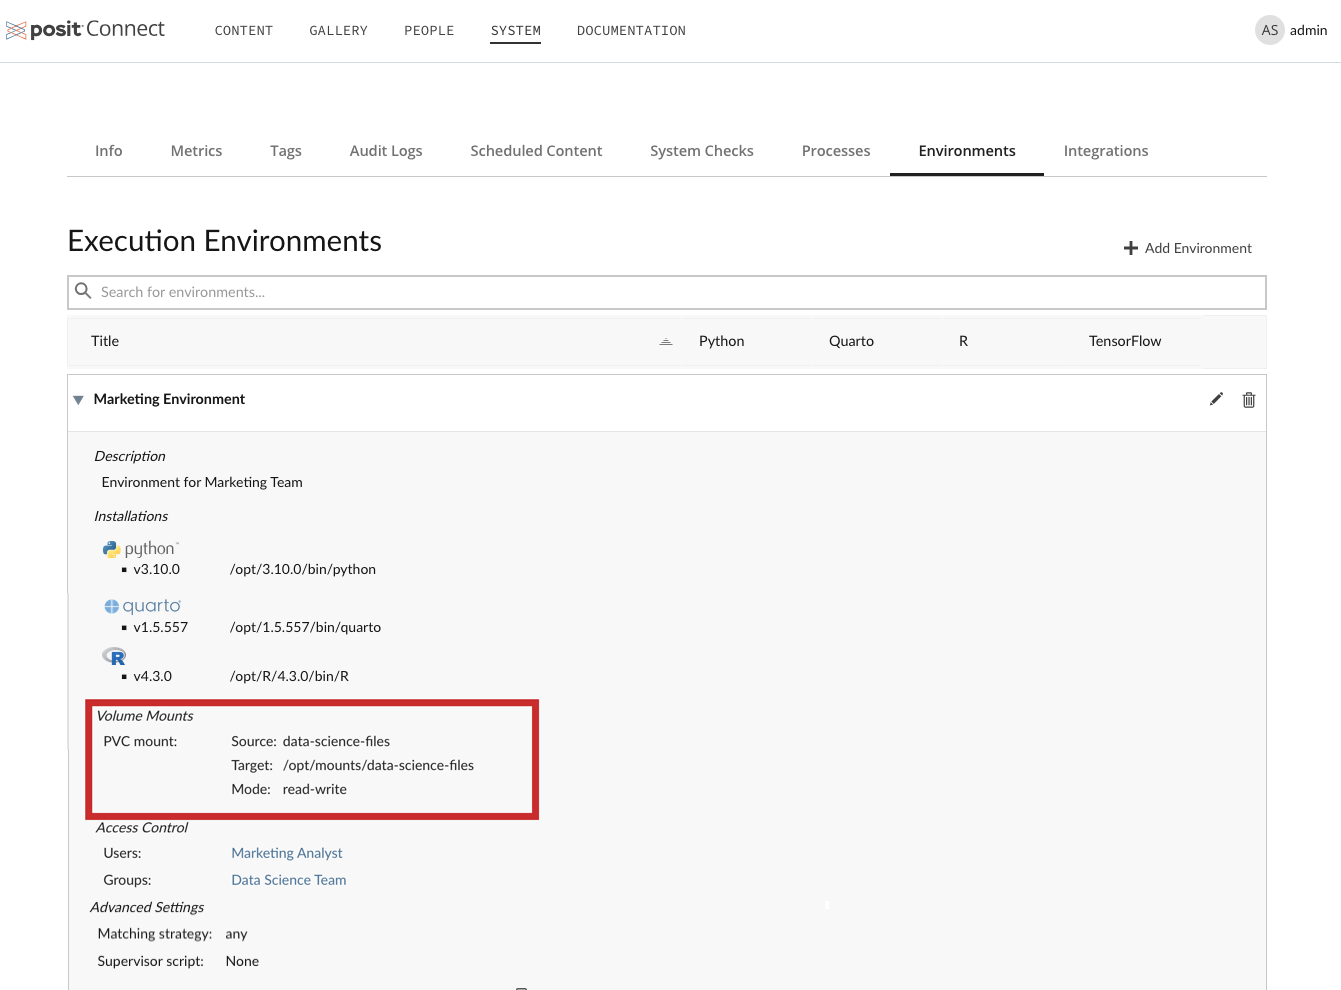
Task: Click the Execution Environments heading
Action: (x=224, y=241)
